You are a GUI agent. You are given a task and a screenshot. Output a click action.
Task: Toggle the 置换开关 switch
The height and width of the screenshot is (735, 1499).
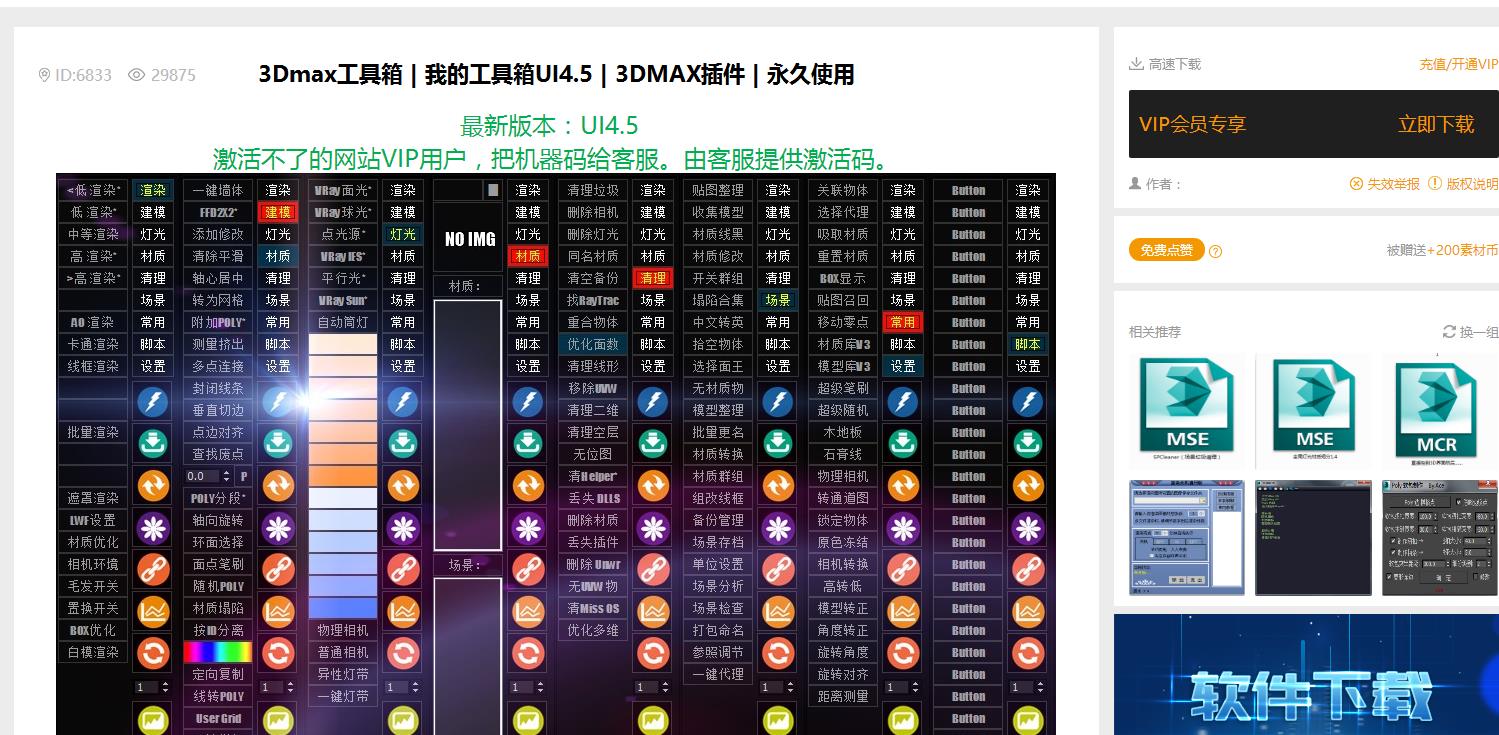[x=93, y=608]
